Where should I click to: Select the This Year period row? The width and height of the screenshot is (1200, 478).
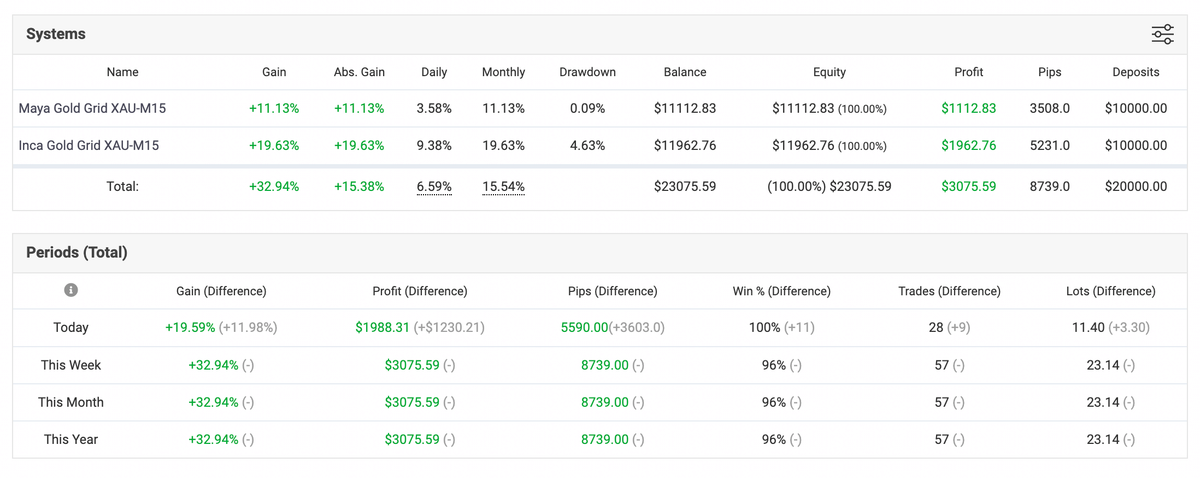[x=71, y=439]
